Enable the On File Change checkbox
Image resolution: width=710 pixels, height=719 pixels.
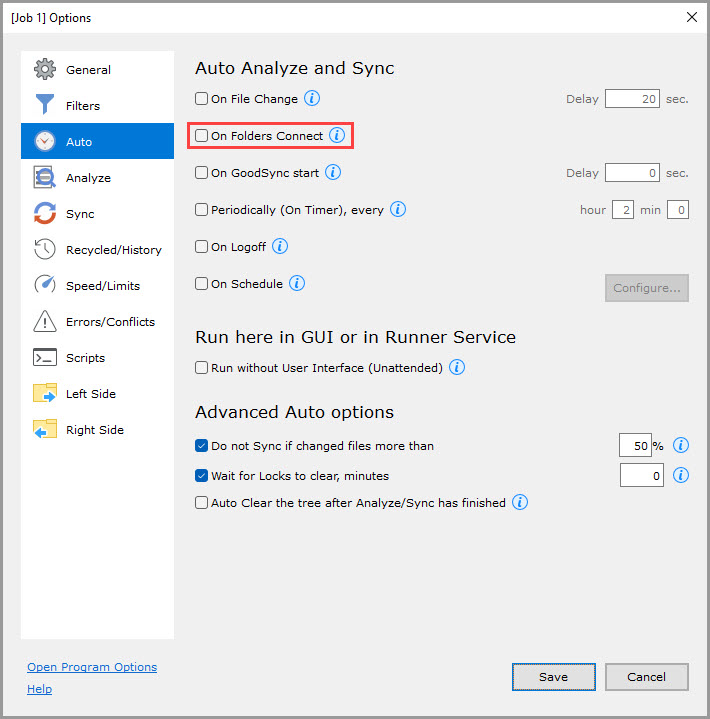pyautogui.click(x=202, y=99)
